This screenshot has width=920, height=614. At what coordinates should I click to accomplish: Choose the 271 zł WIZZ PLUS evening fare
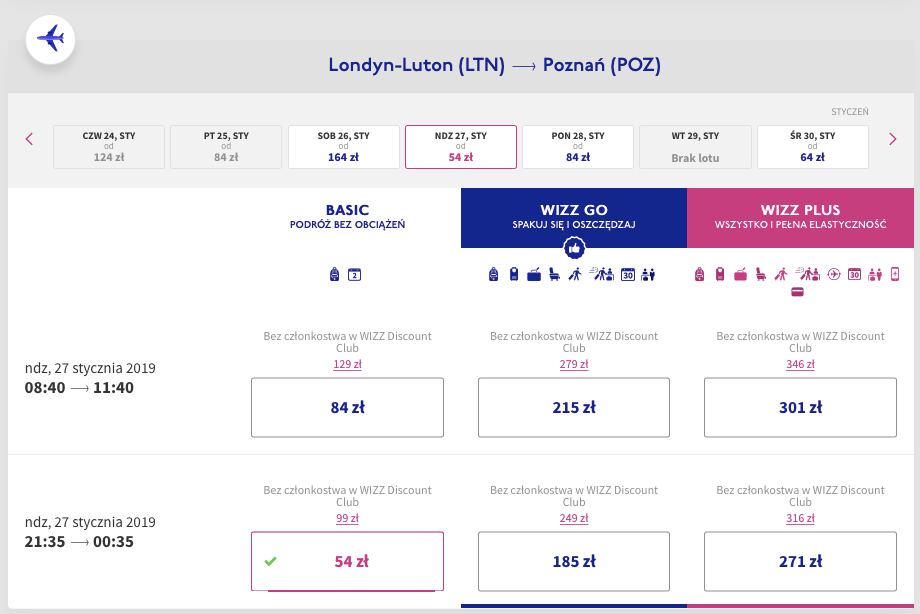[800, 561]
